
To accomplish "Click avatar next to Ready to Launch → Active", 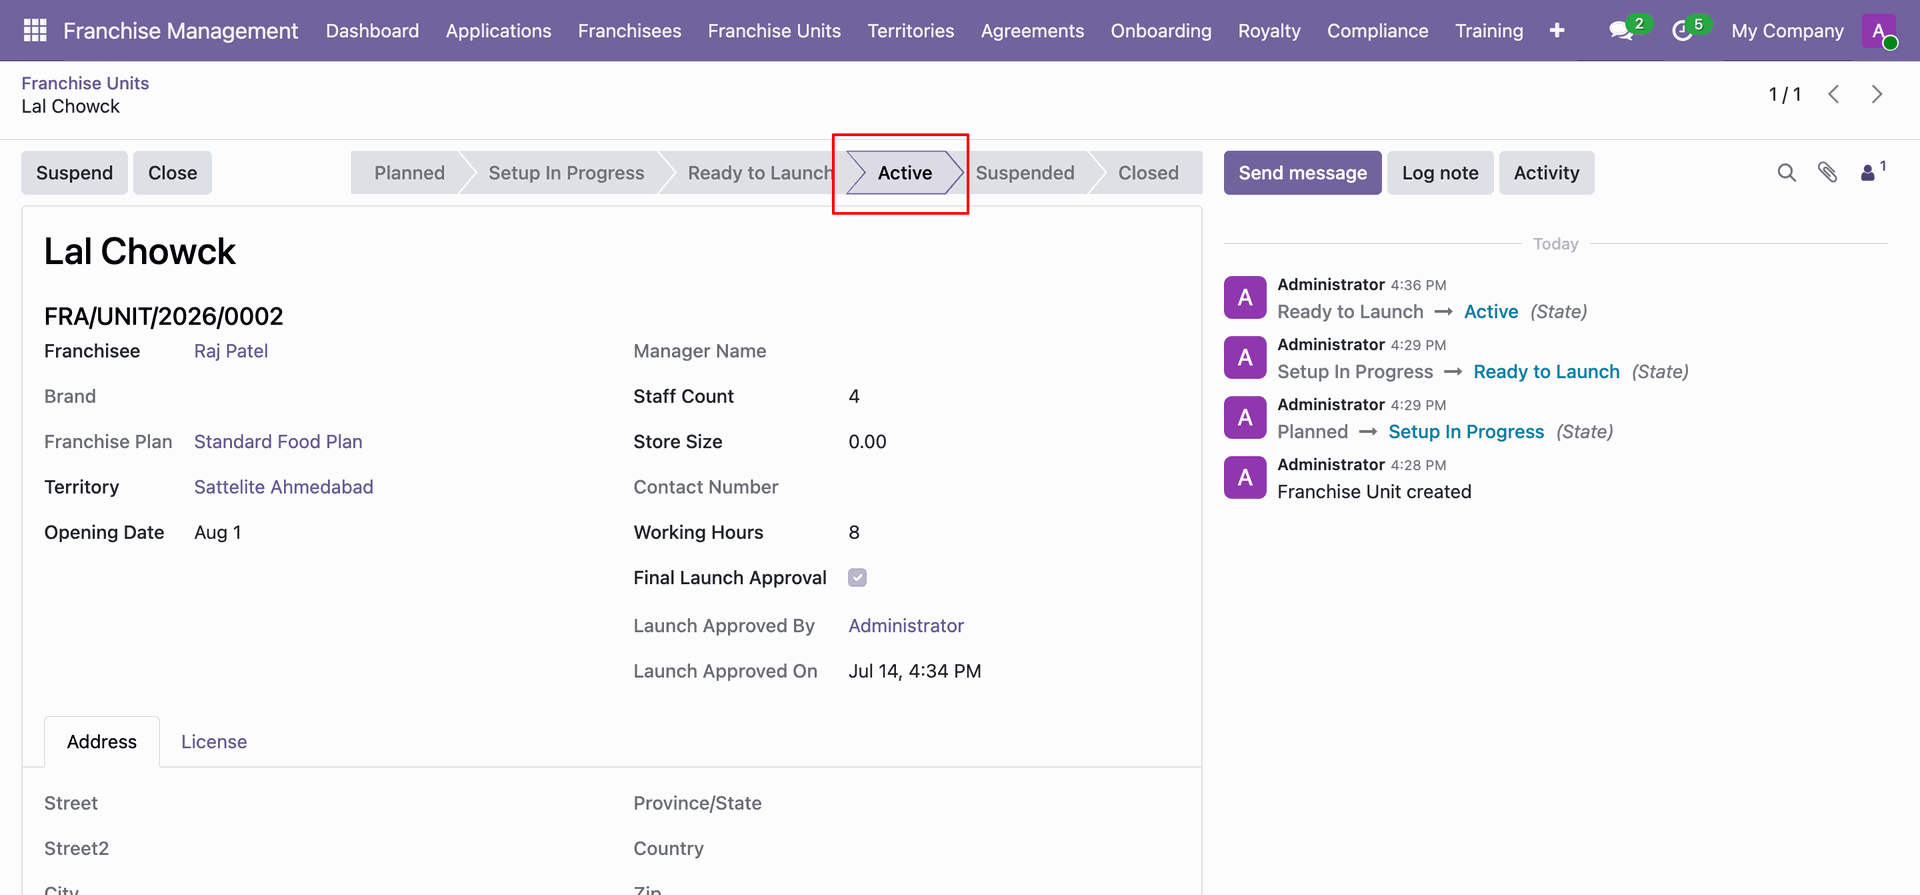I will 1245,297.
